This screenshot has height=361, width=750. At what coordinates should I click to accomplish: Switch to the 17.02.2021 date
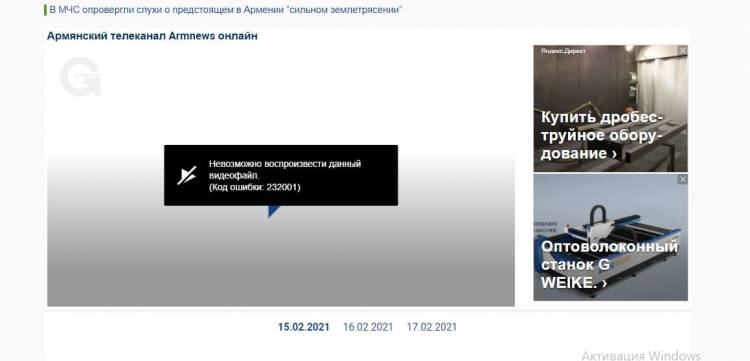click(x=432, y=328)
